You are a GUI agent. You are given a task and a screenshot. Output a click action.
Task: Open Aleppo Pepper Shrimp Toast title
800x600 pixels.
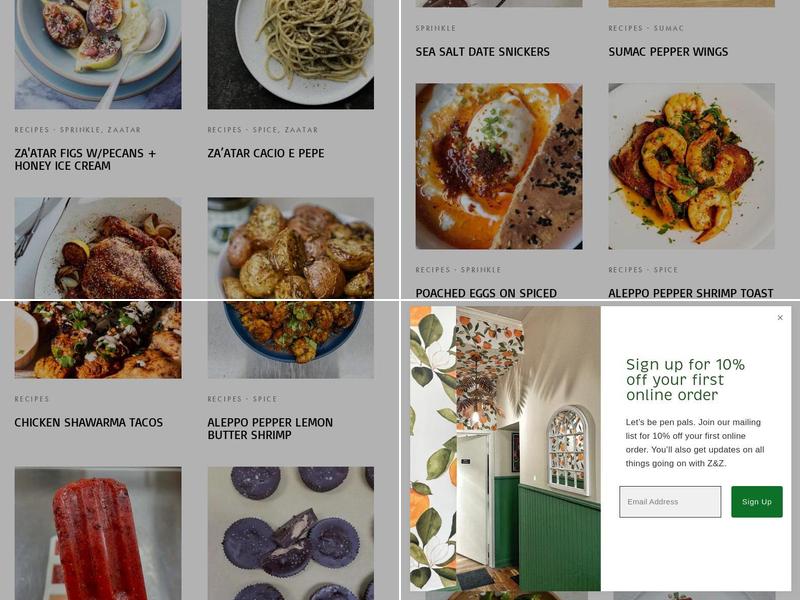click(690, 293)
